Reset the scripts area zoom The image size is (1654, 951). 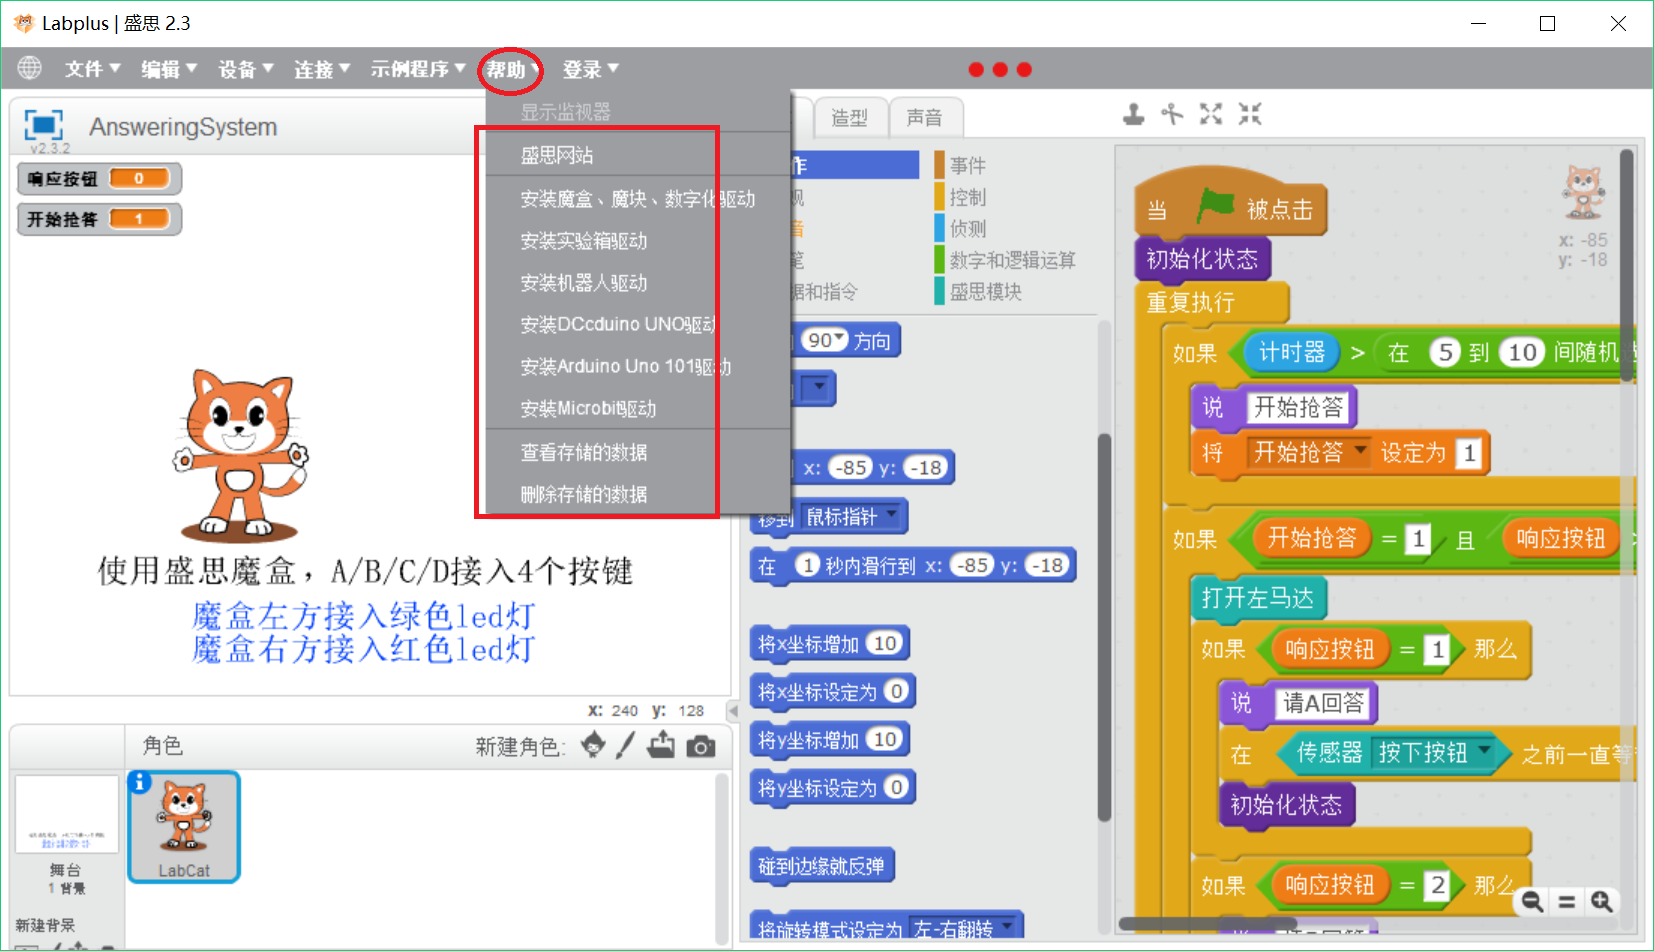pos(1567,902)
